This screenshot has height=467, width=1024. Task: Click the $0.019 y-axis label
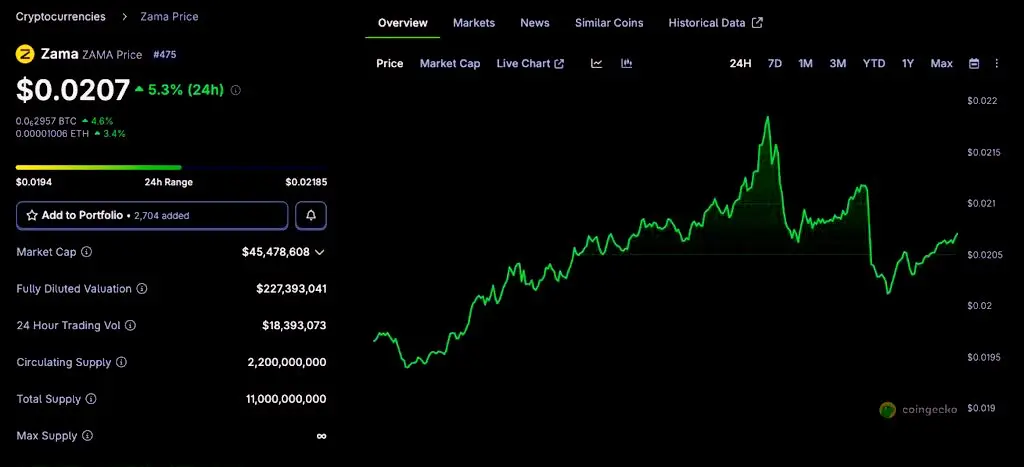point(982,408)
